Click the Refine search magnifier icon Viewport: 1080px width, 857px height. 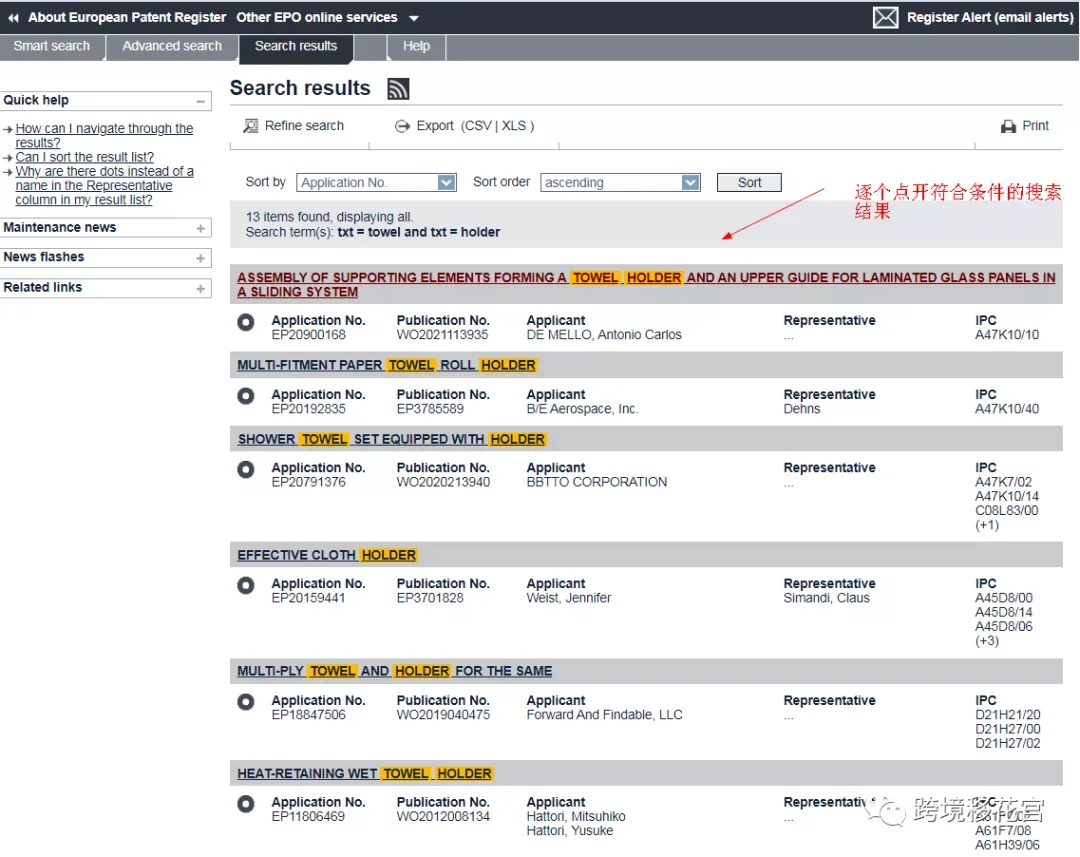(x=251, y=125)
